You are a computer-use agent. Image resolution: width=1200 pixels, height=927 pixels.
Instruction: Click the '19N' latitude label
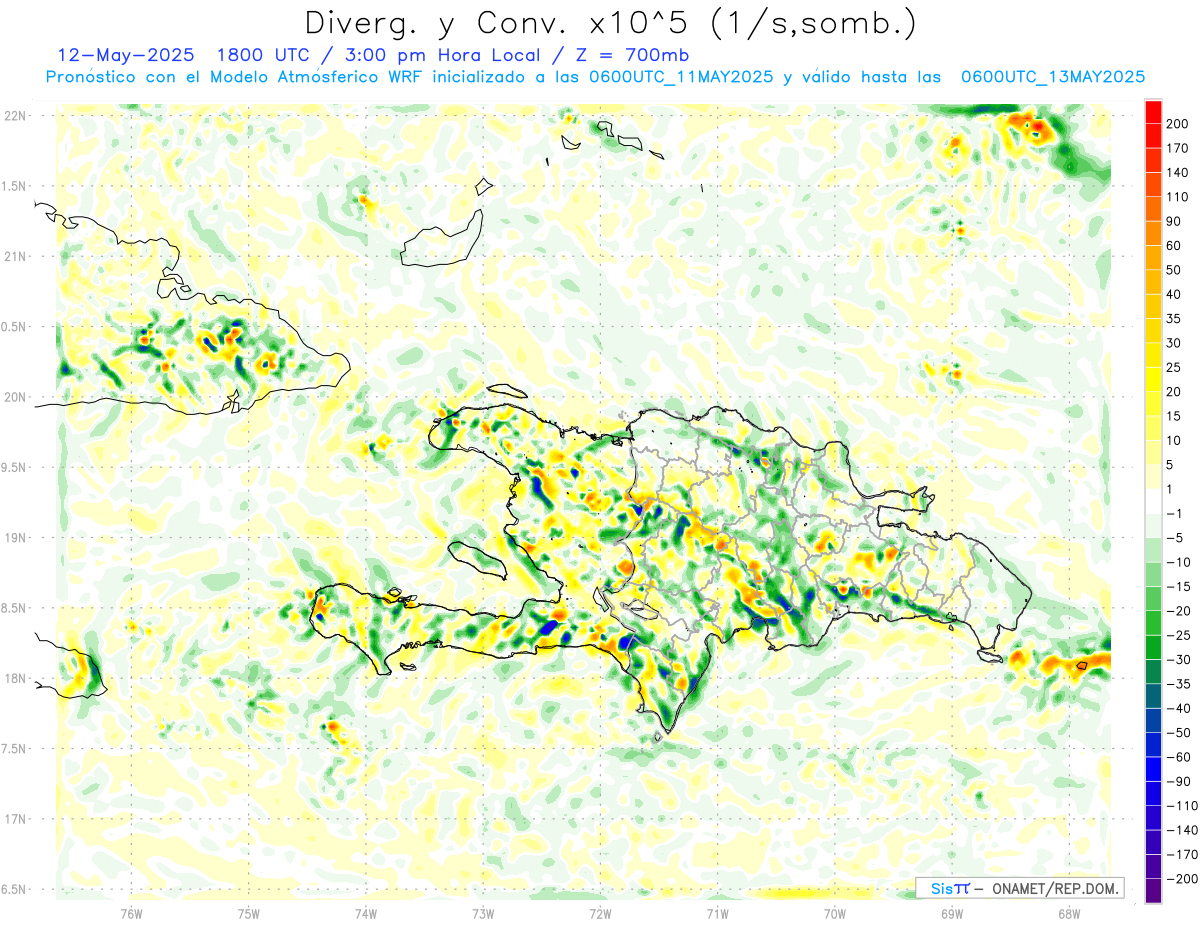coord(15,537)
